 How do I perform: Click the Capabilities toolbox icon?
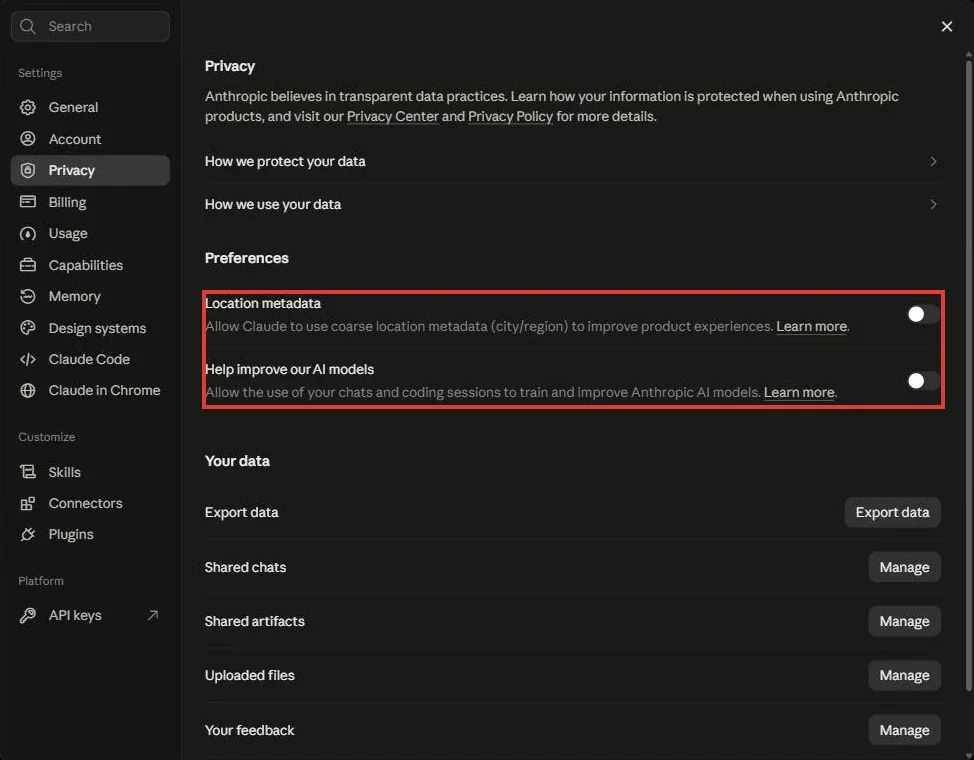[28, 265]
